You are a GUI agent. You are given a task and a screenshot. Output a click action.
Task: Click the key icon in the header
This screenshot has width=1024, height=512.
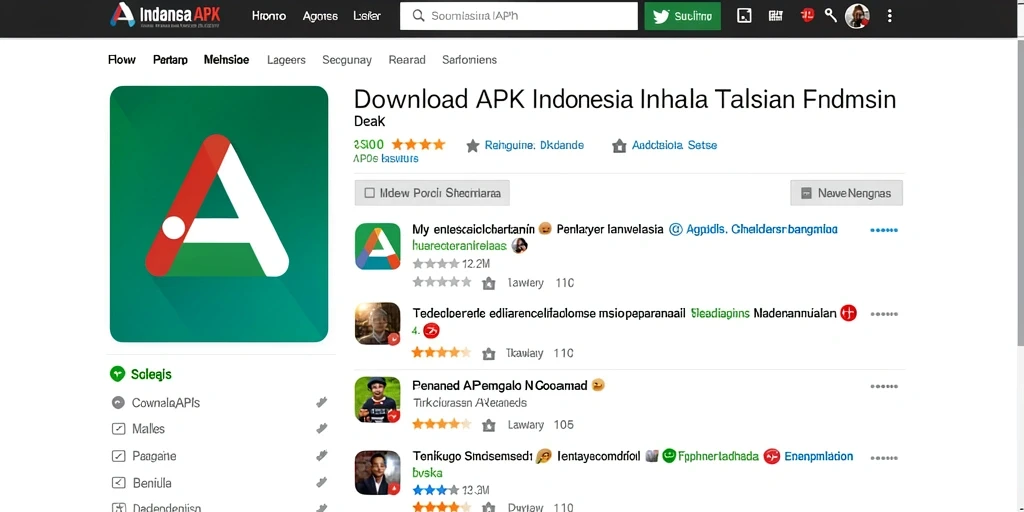pyautogui.click(x=831, y=15)
